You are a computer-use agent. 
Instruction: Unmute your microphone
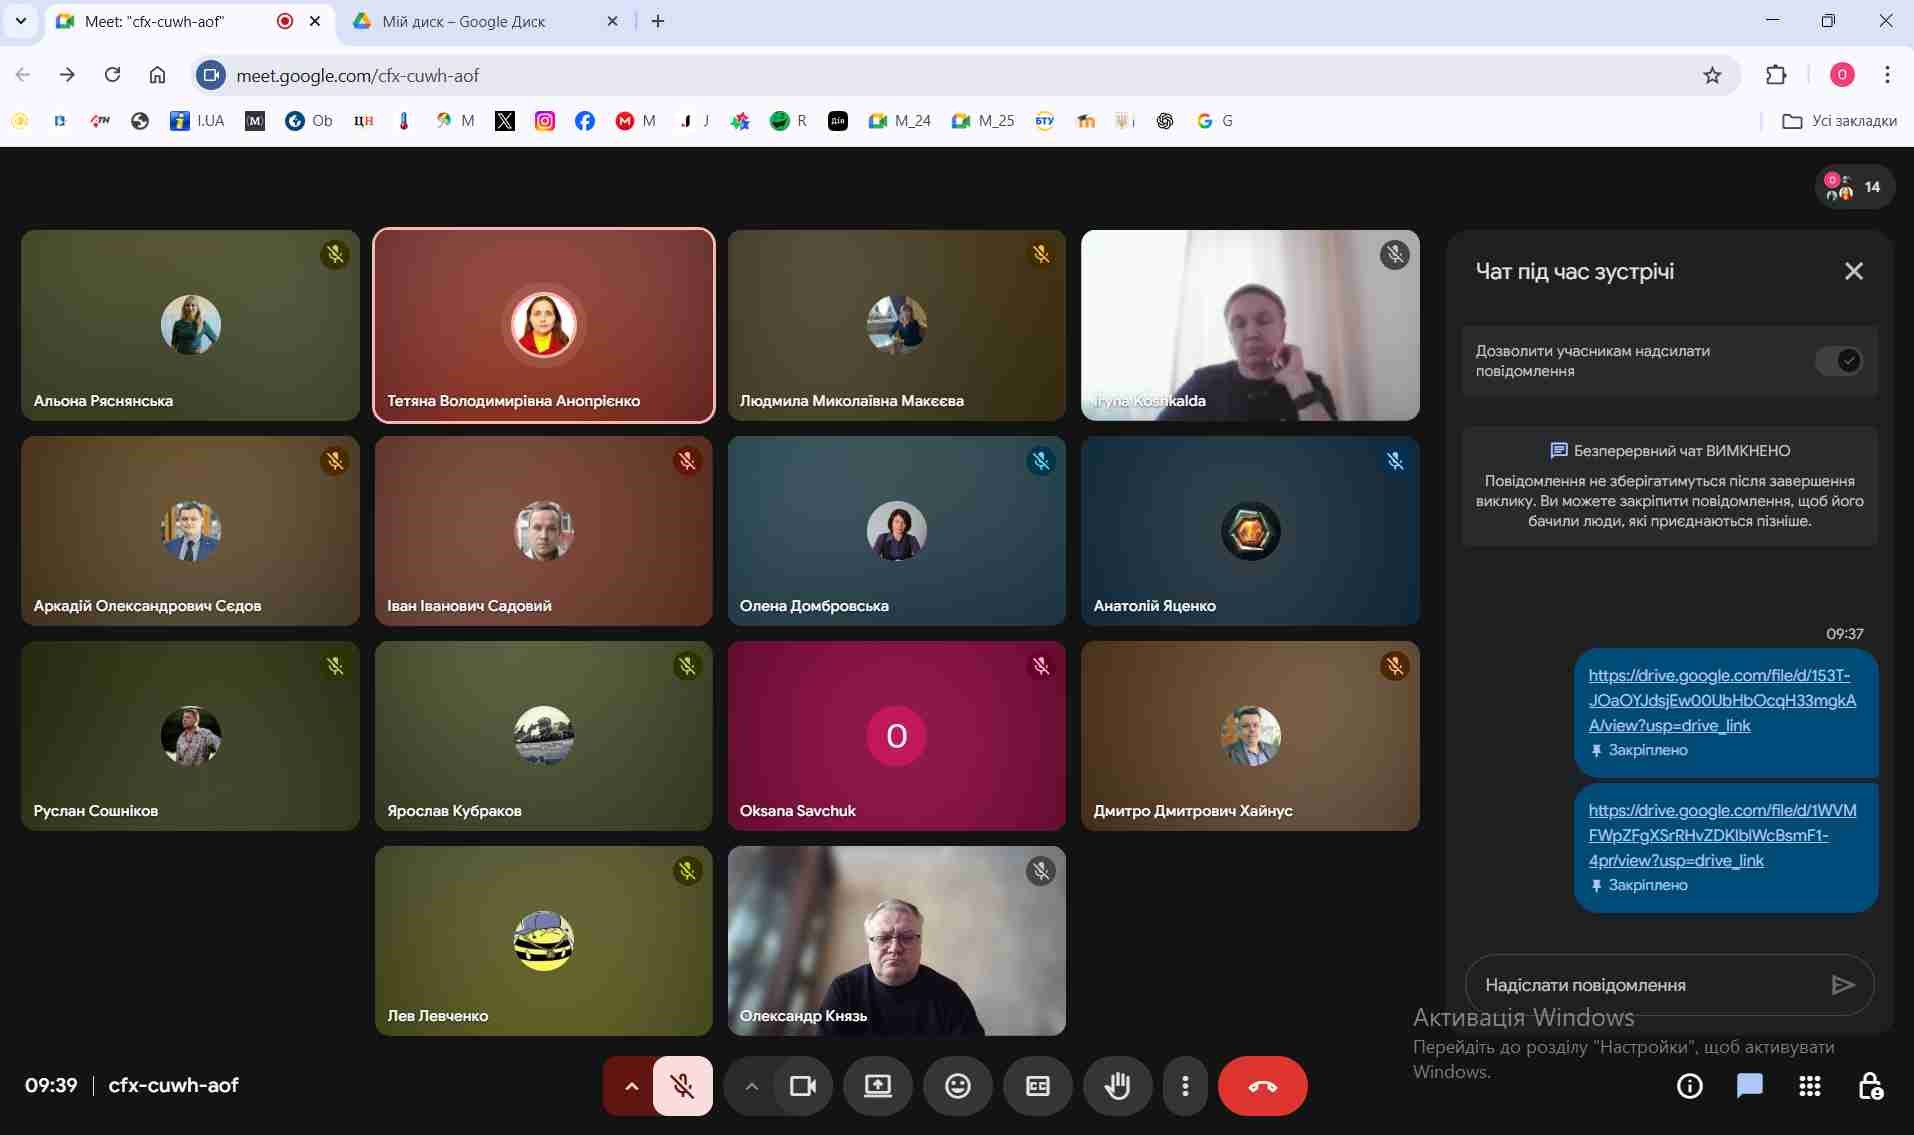pos(683,1086)
